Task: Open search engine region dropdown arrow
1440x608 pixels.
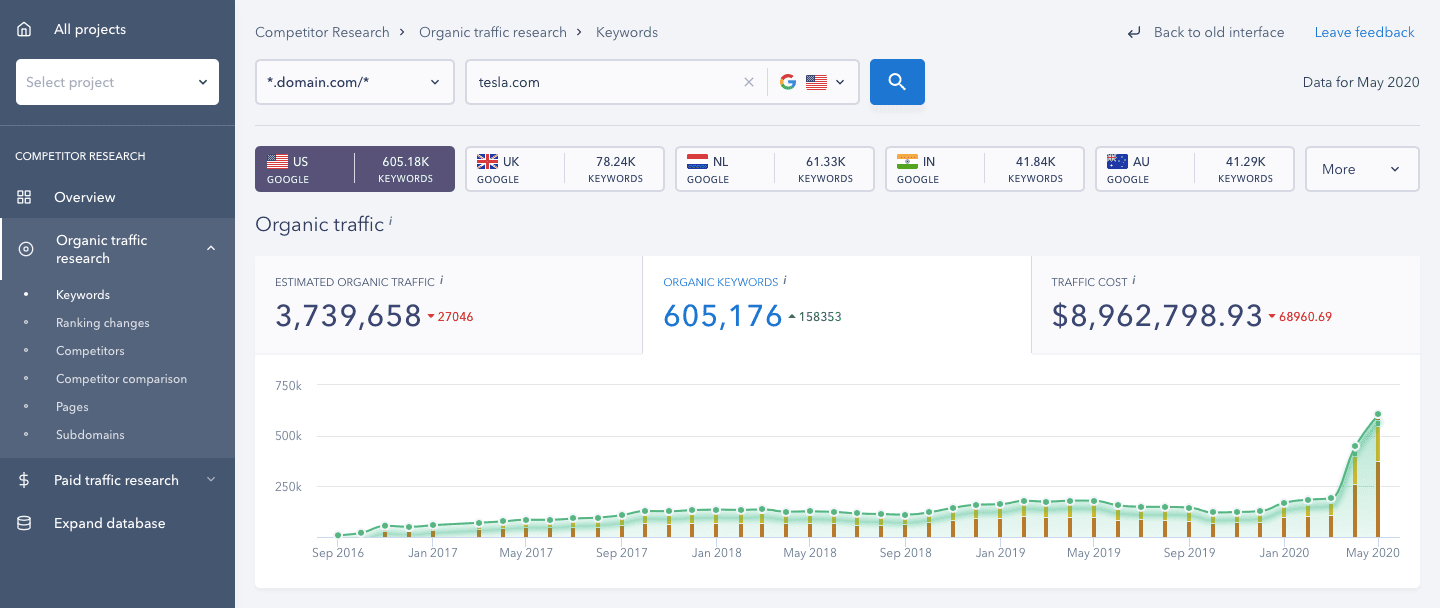Action: (840, 82)
